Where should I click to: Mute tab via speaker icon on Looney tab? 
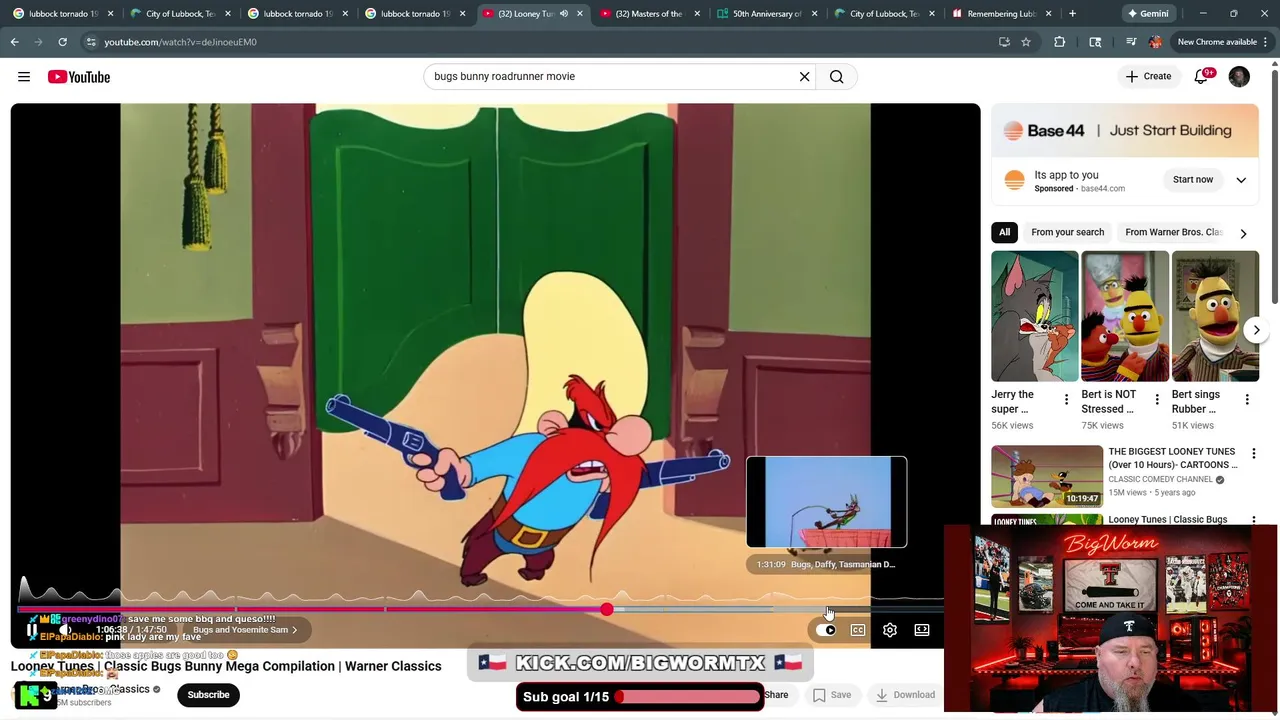(x=563, y=14)
